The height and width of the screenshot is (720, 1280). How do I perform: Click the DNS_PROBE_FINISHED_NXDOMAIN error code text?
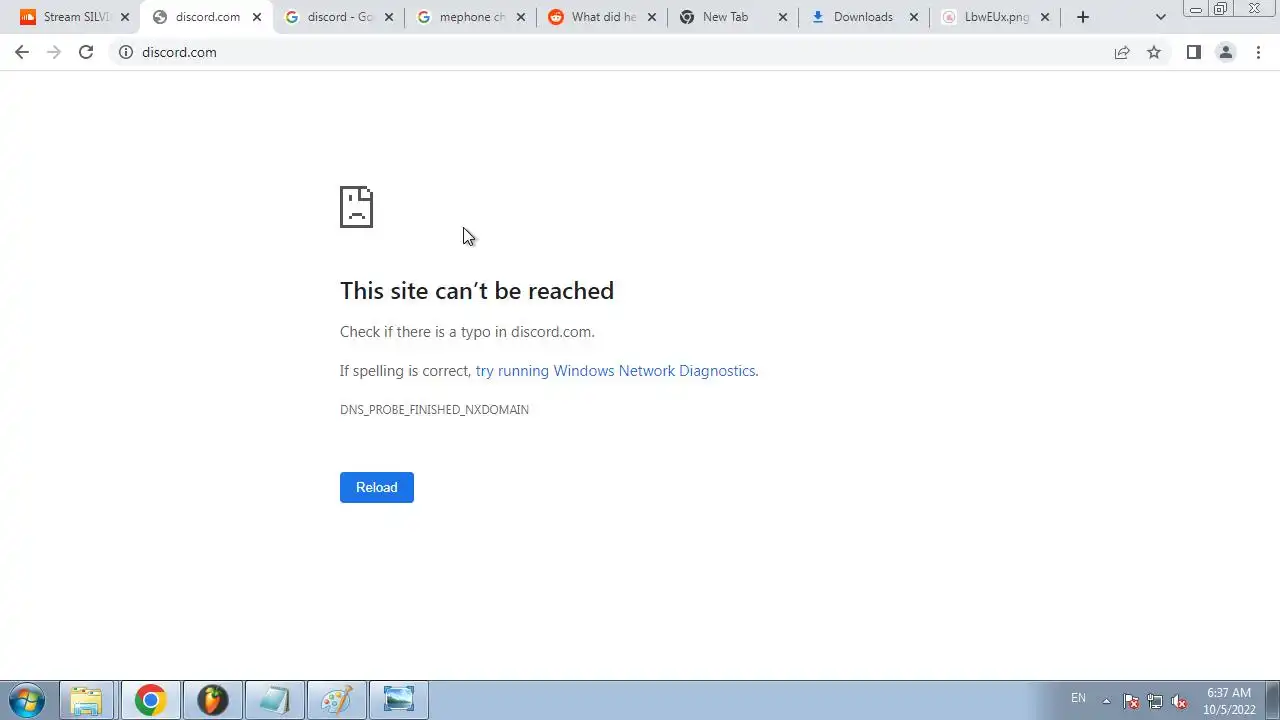point(434,410)
